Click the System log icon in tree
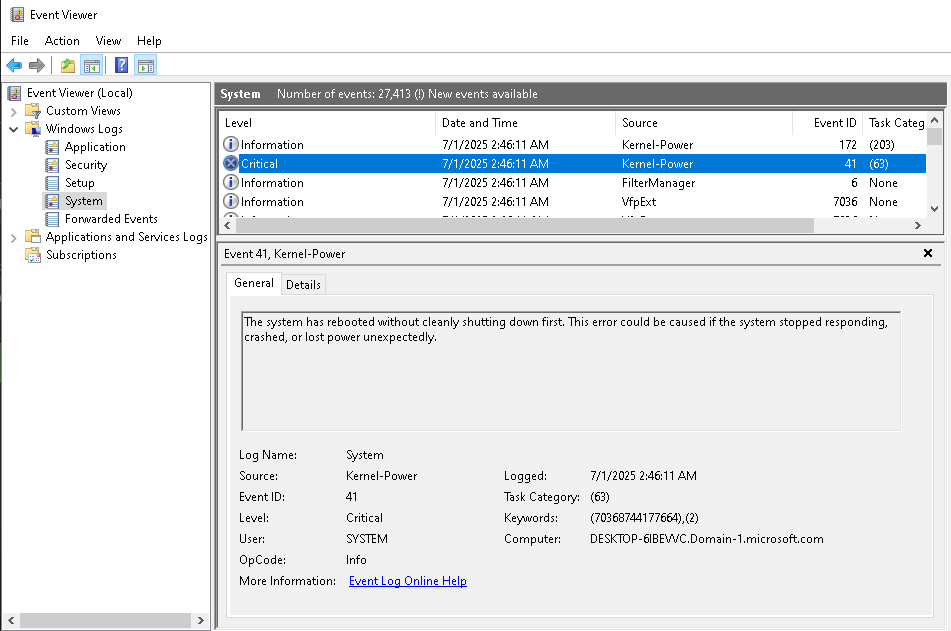 (x=53, y=201)
